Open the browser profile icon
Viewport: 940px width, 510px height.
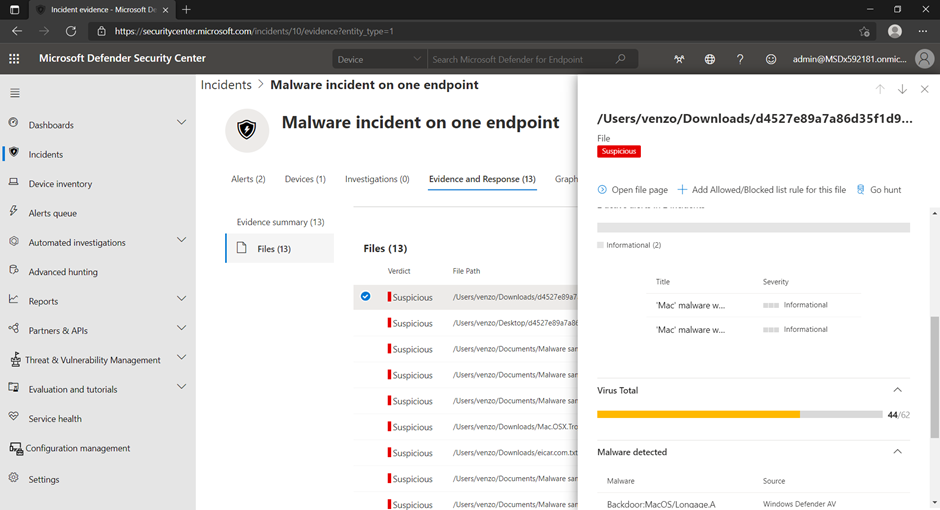894,31
